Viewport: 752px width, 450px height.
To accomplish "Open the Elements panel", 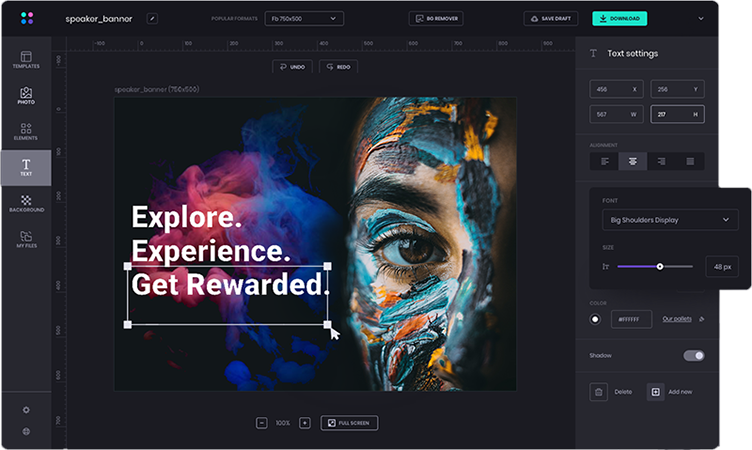I will (x=26, y=132).
